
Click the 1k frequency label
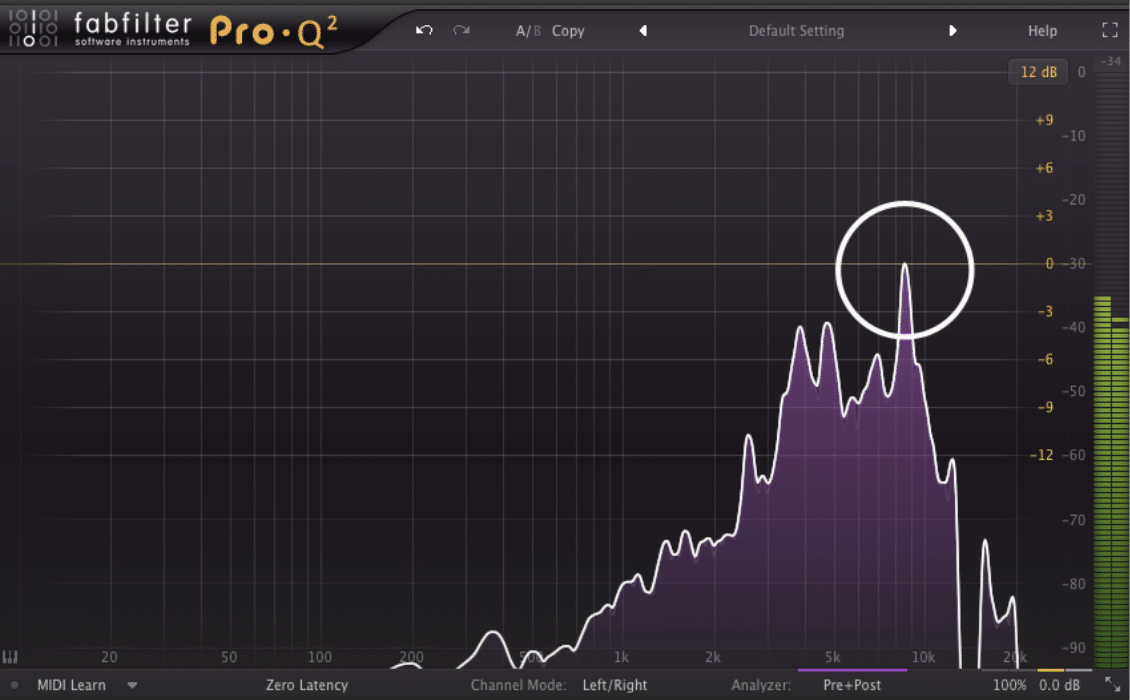click(621, 657)
